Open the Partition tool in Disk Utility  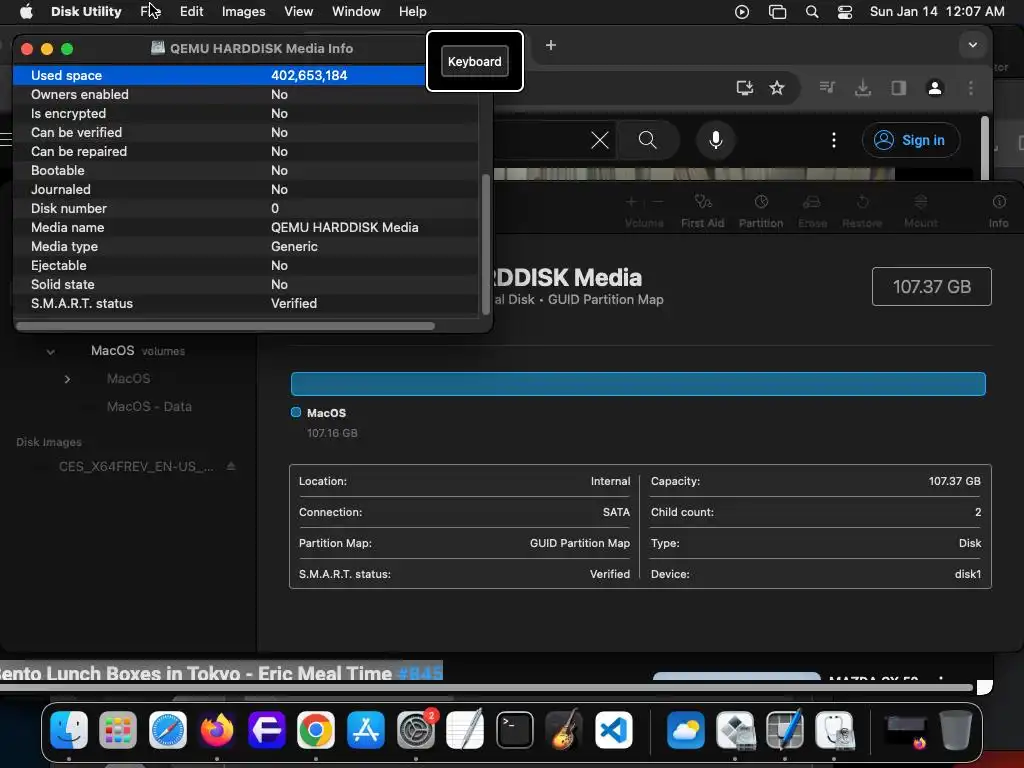point(761,210)
